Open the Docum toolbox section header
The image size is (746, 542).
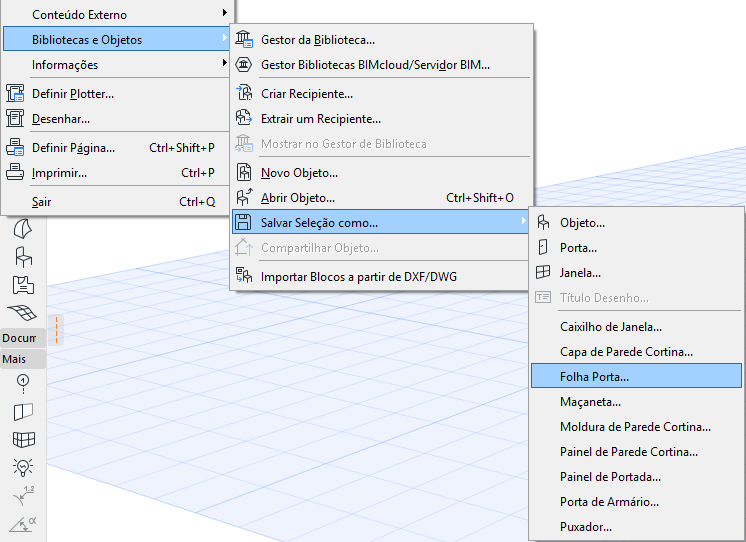point(23,338)
